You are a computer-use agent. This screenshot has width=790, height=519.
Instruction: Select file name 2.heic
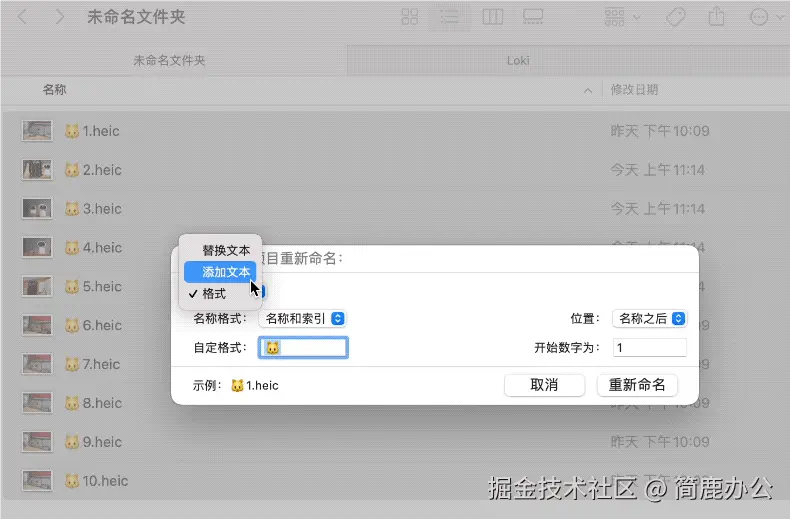coord(93,170)
